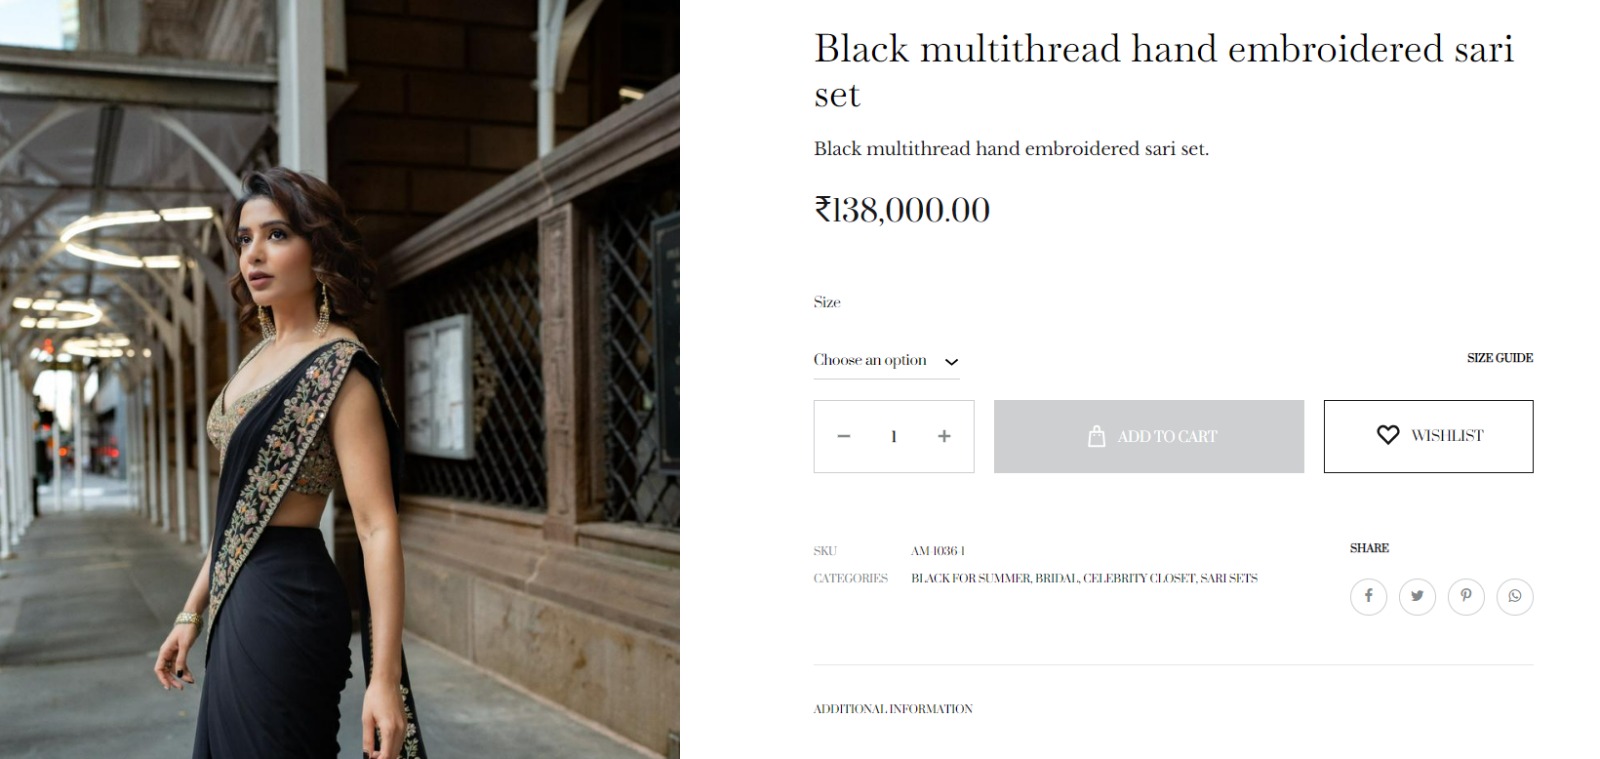Add item to Wishlist
Screen dimensions: 1600x759
tap(1428, 436)
